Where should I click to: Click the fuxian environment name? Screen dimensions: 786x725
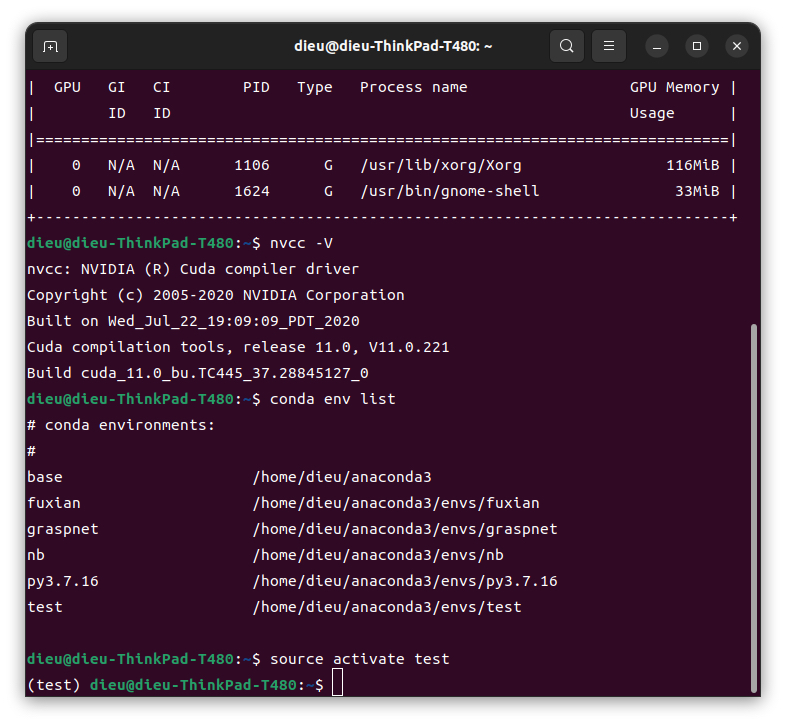pos(54,503)
